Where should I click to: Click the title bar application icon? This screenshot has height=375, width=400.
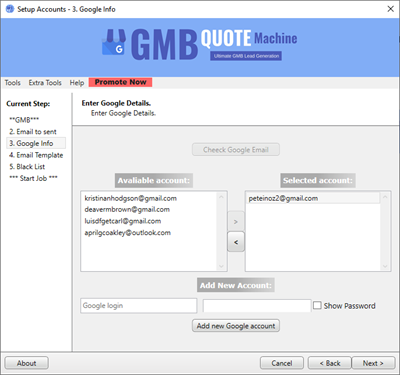(10, 9)
